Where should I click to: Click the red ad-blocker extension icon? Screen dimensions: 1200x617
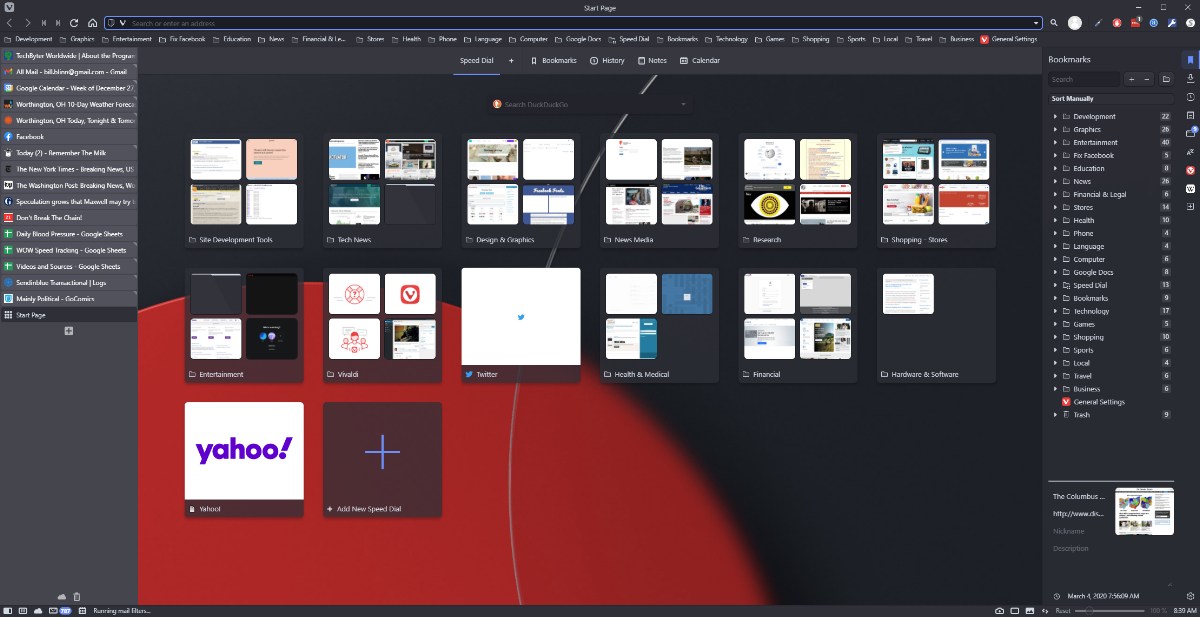coord(1117,23)
